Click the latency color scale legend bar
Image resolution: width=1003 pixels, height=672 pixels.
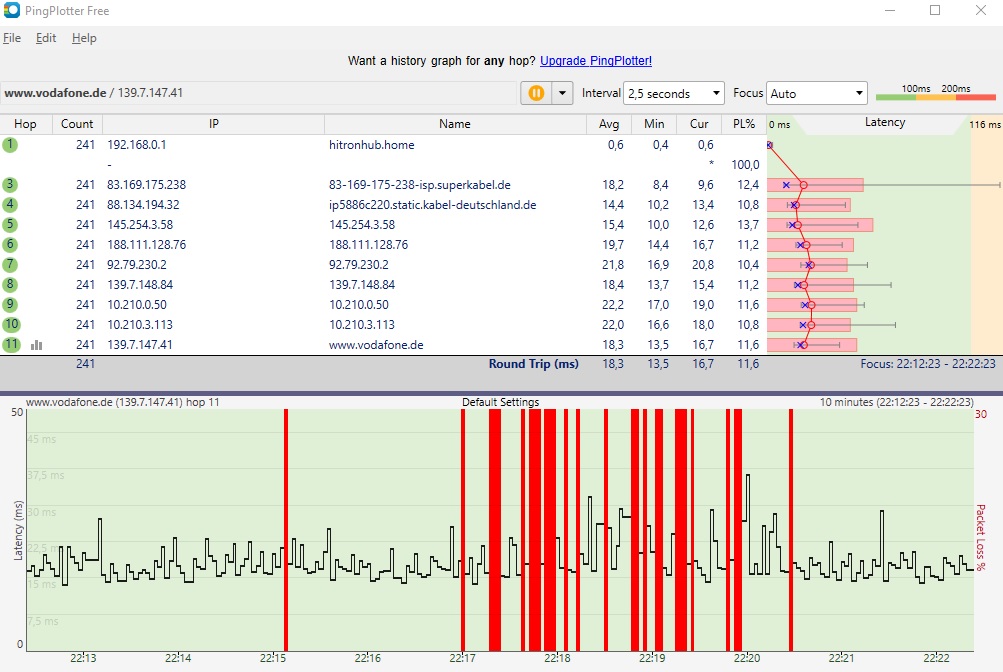[x=935, y=96]
